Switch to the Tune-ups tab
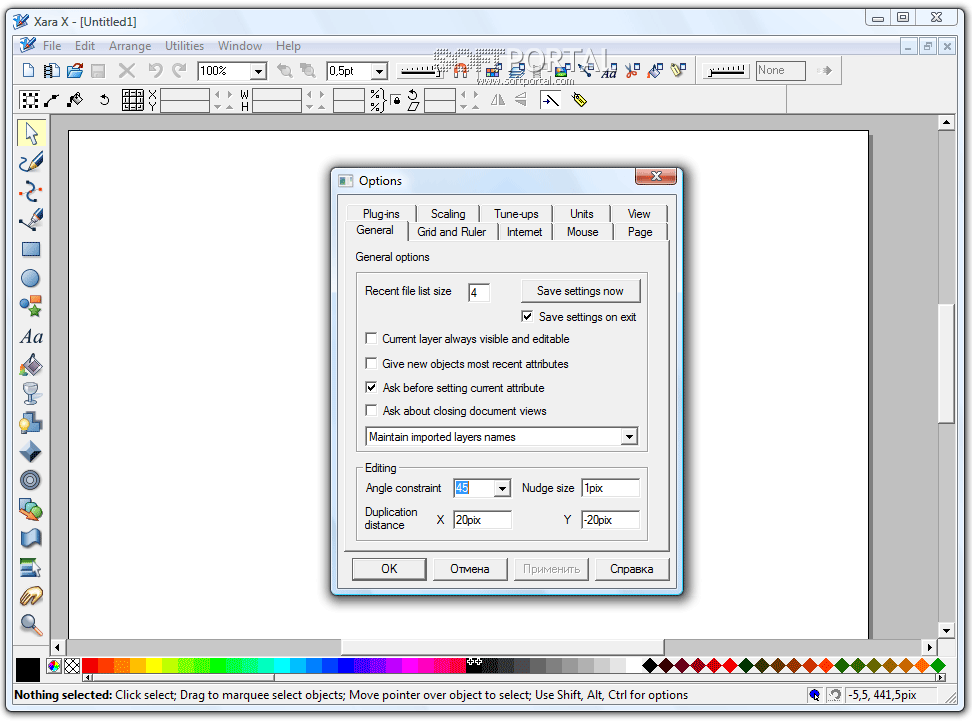This screenshot has width=972, height=725. [x=516, y=214]
